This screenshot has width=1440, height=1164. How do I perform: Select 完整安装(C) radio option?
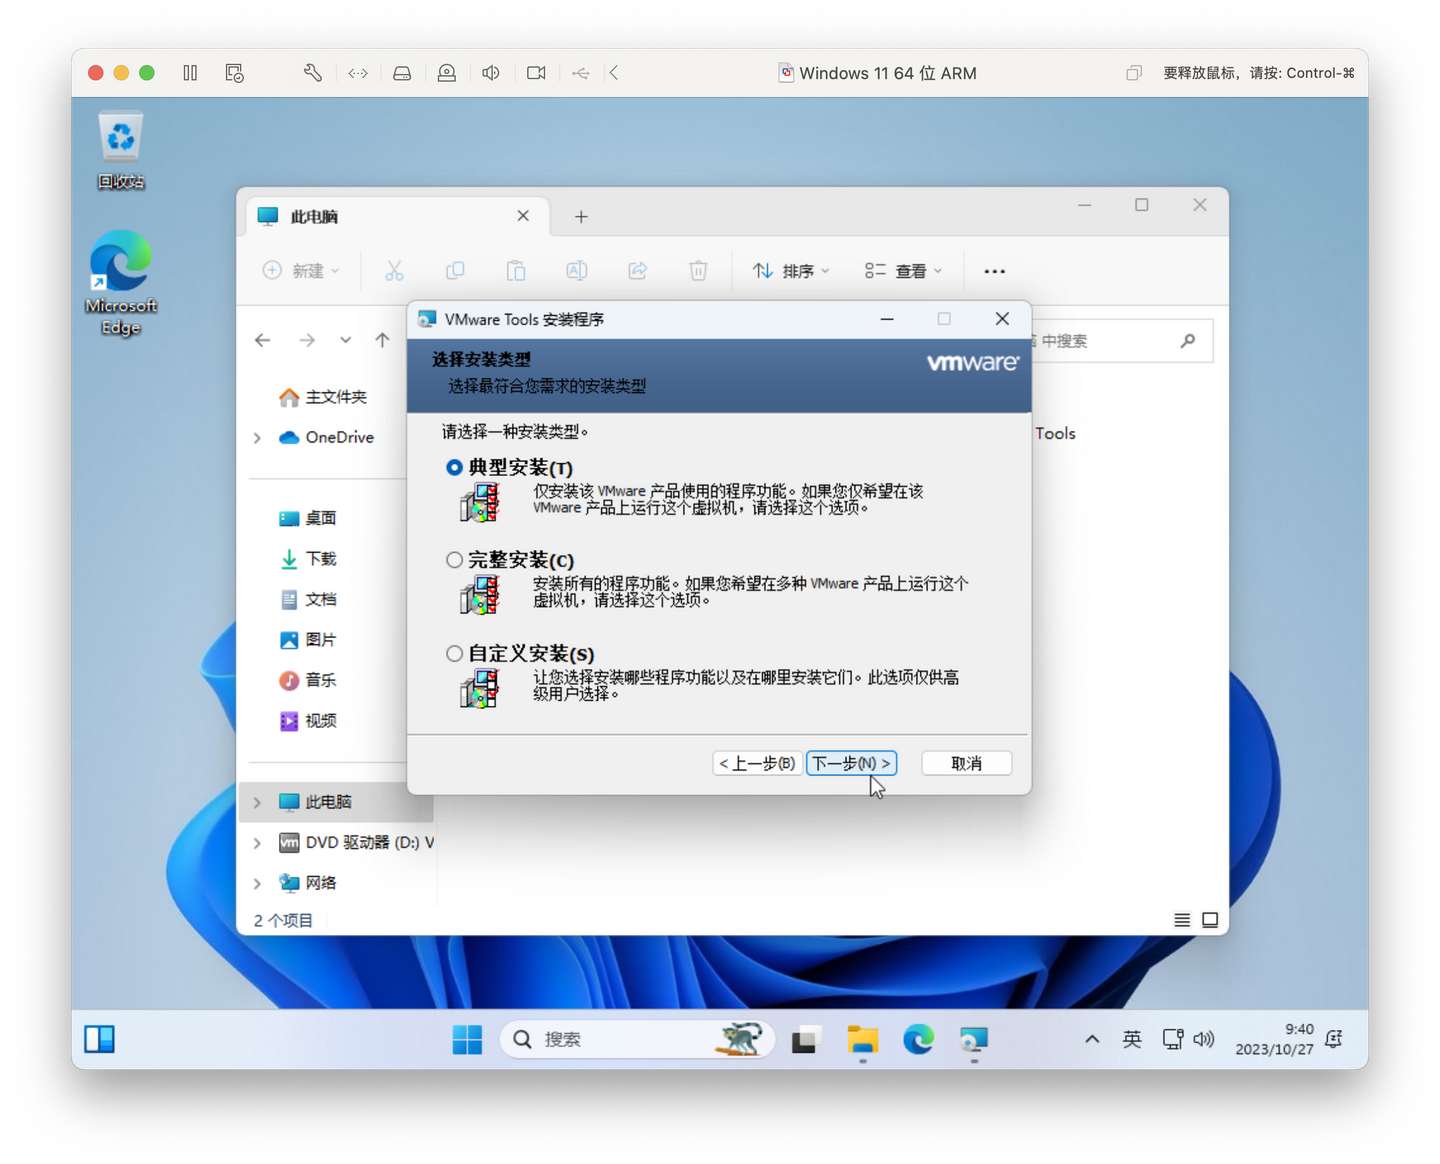click(454, 560)
